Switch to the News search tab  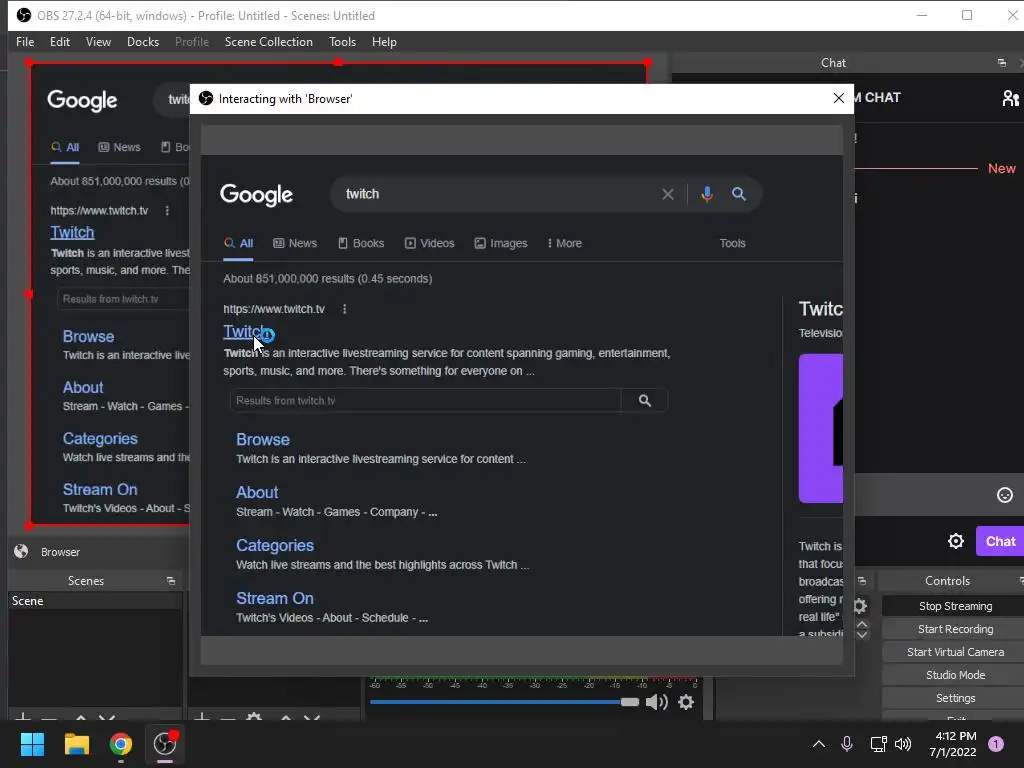pyautogui.click(x=295, y=243)
